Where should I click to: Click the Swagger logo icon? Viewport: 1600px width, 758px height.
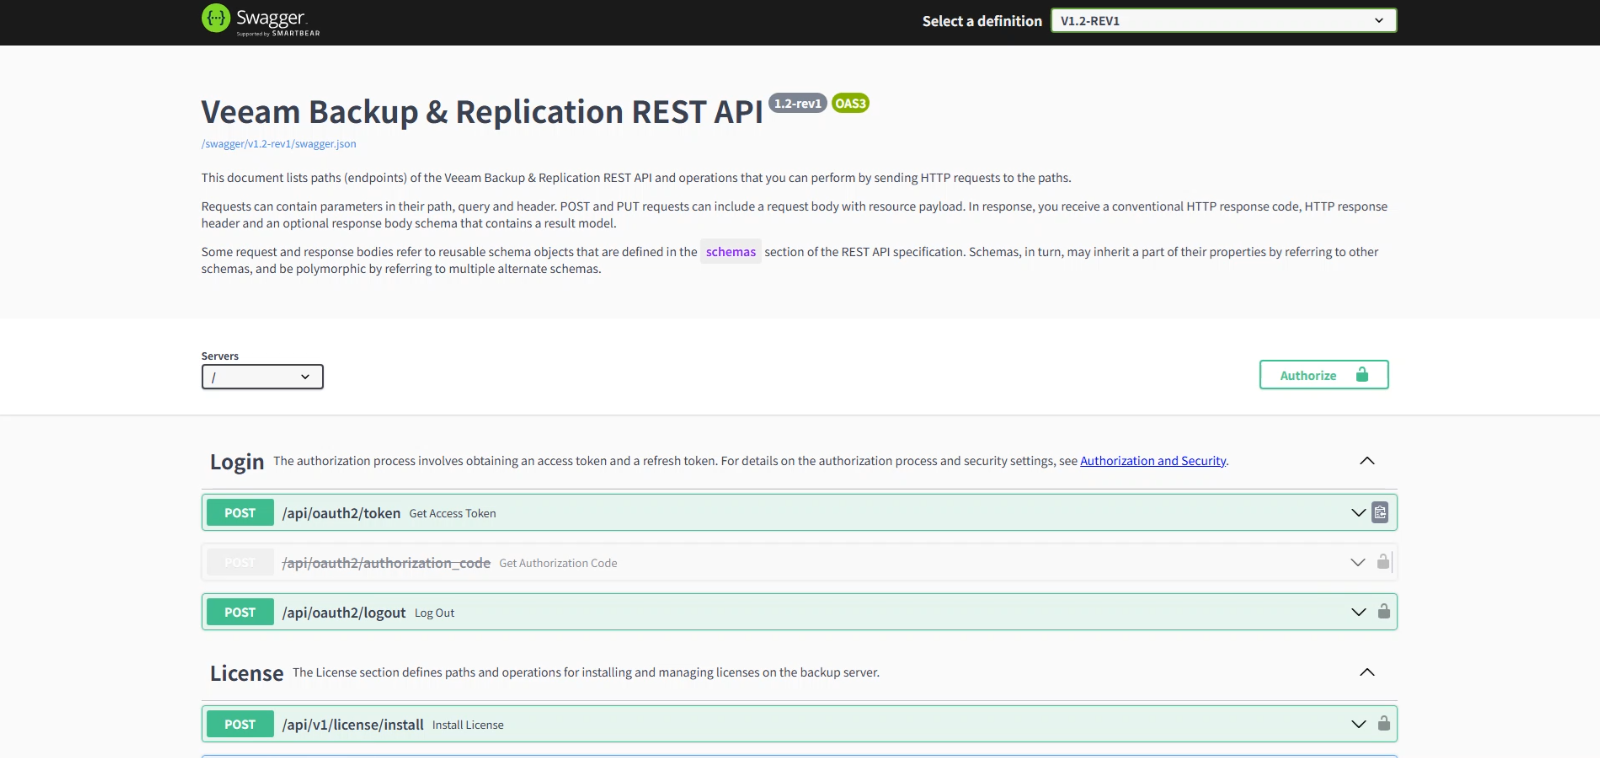(x=216, y=18)
